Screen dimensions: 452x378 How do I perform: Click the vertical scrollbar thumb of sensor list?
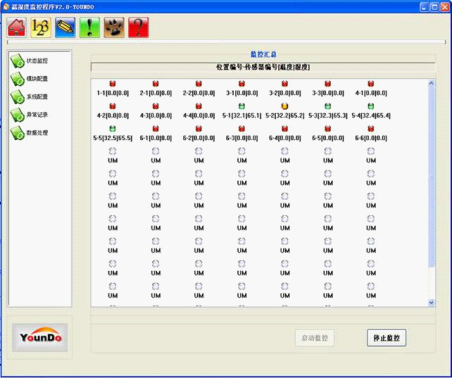click(431, 177)
